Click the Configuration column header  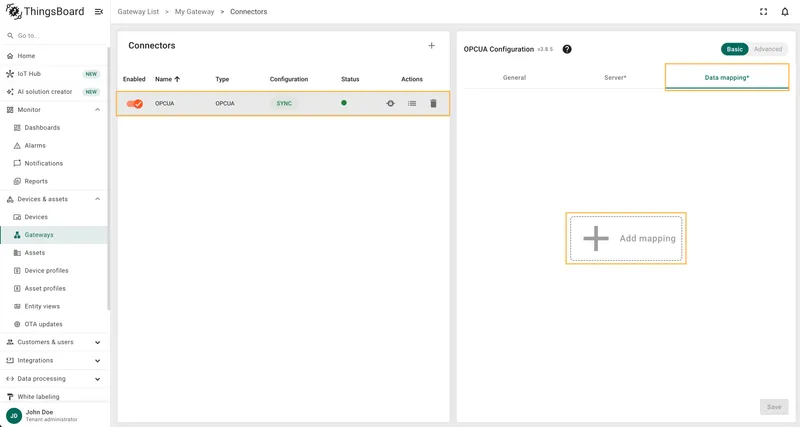pyautogui.click(x=289, y=79)
